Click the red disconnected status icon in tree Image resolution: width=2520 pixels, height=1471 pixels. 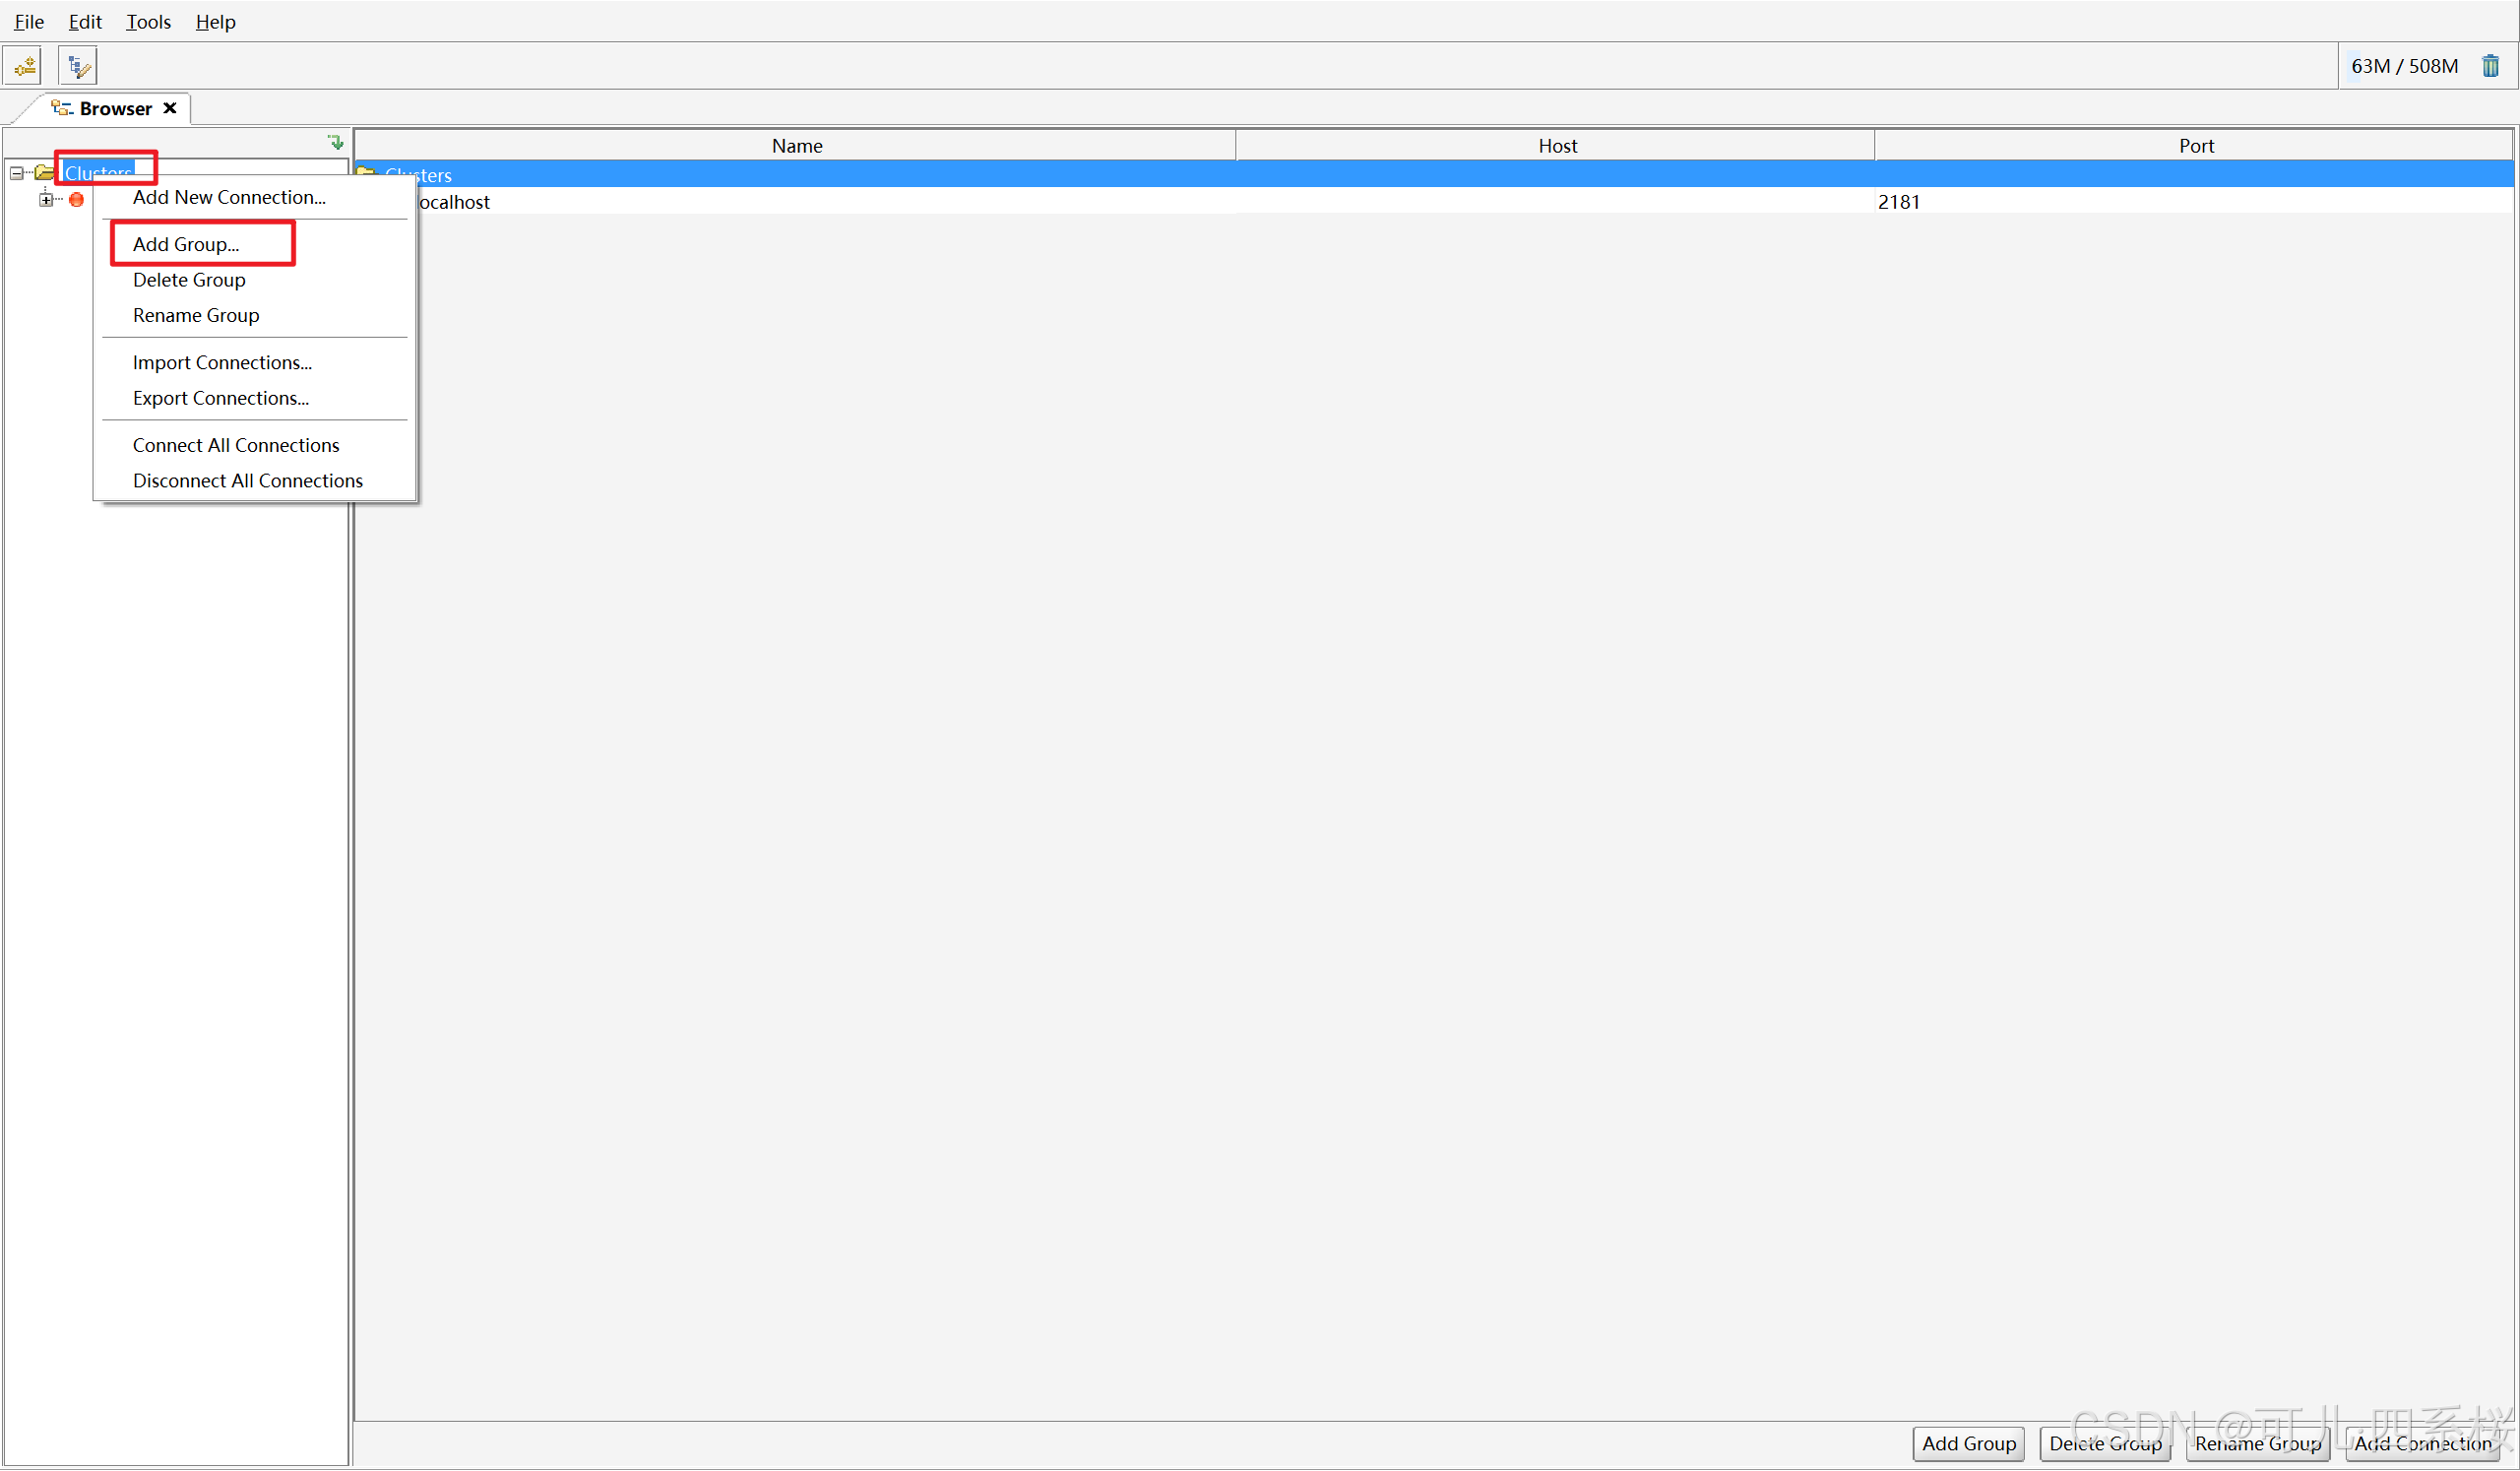click(x=76, y=200)
